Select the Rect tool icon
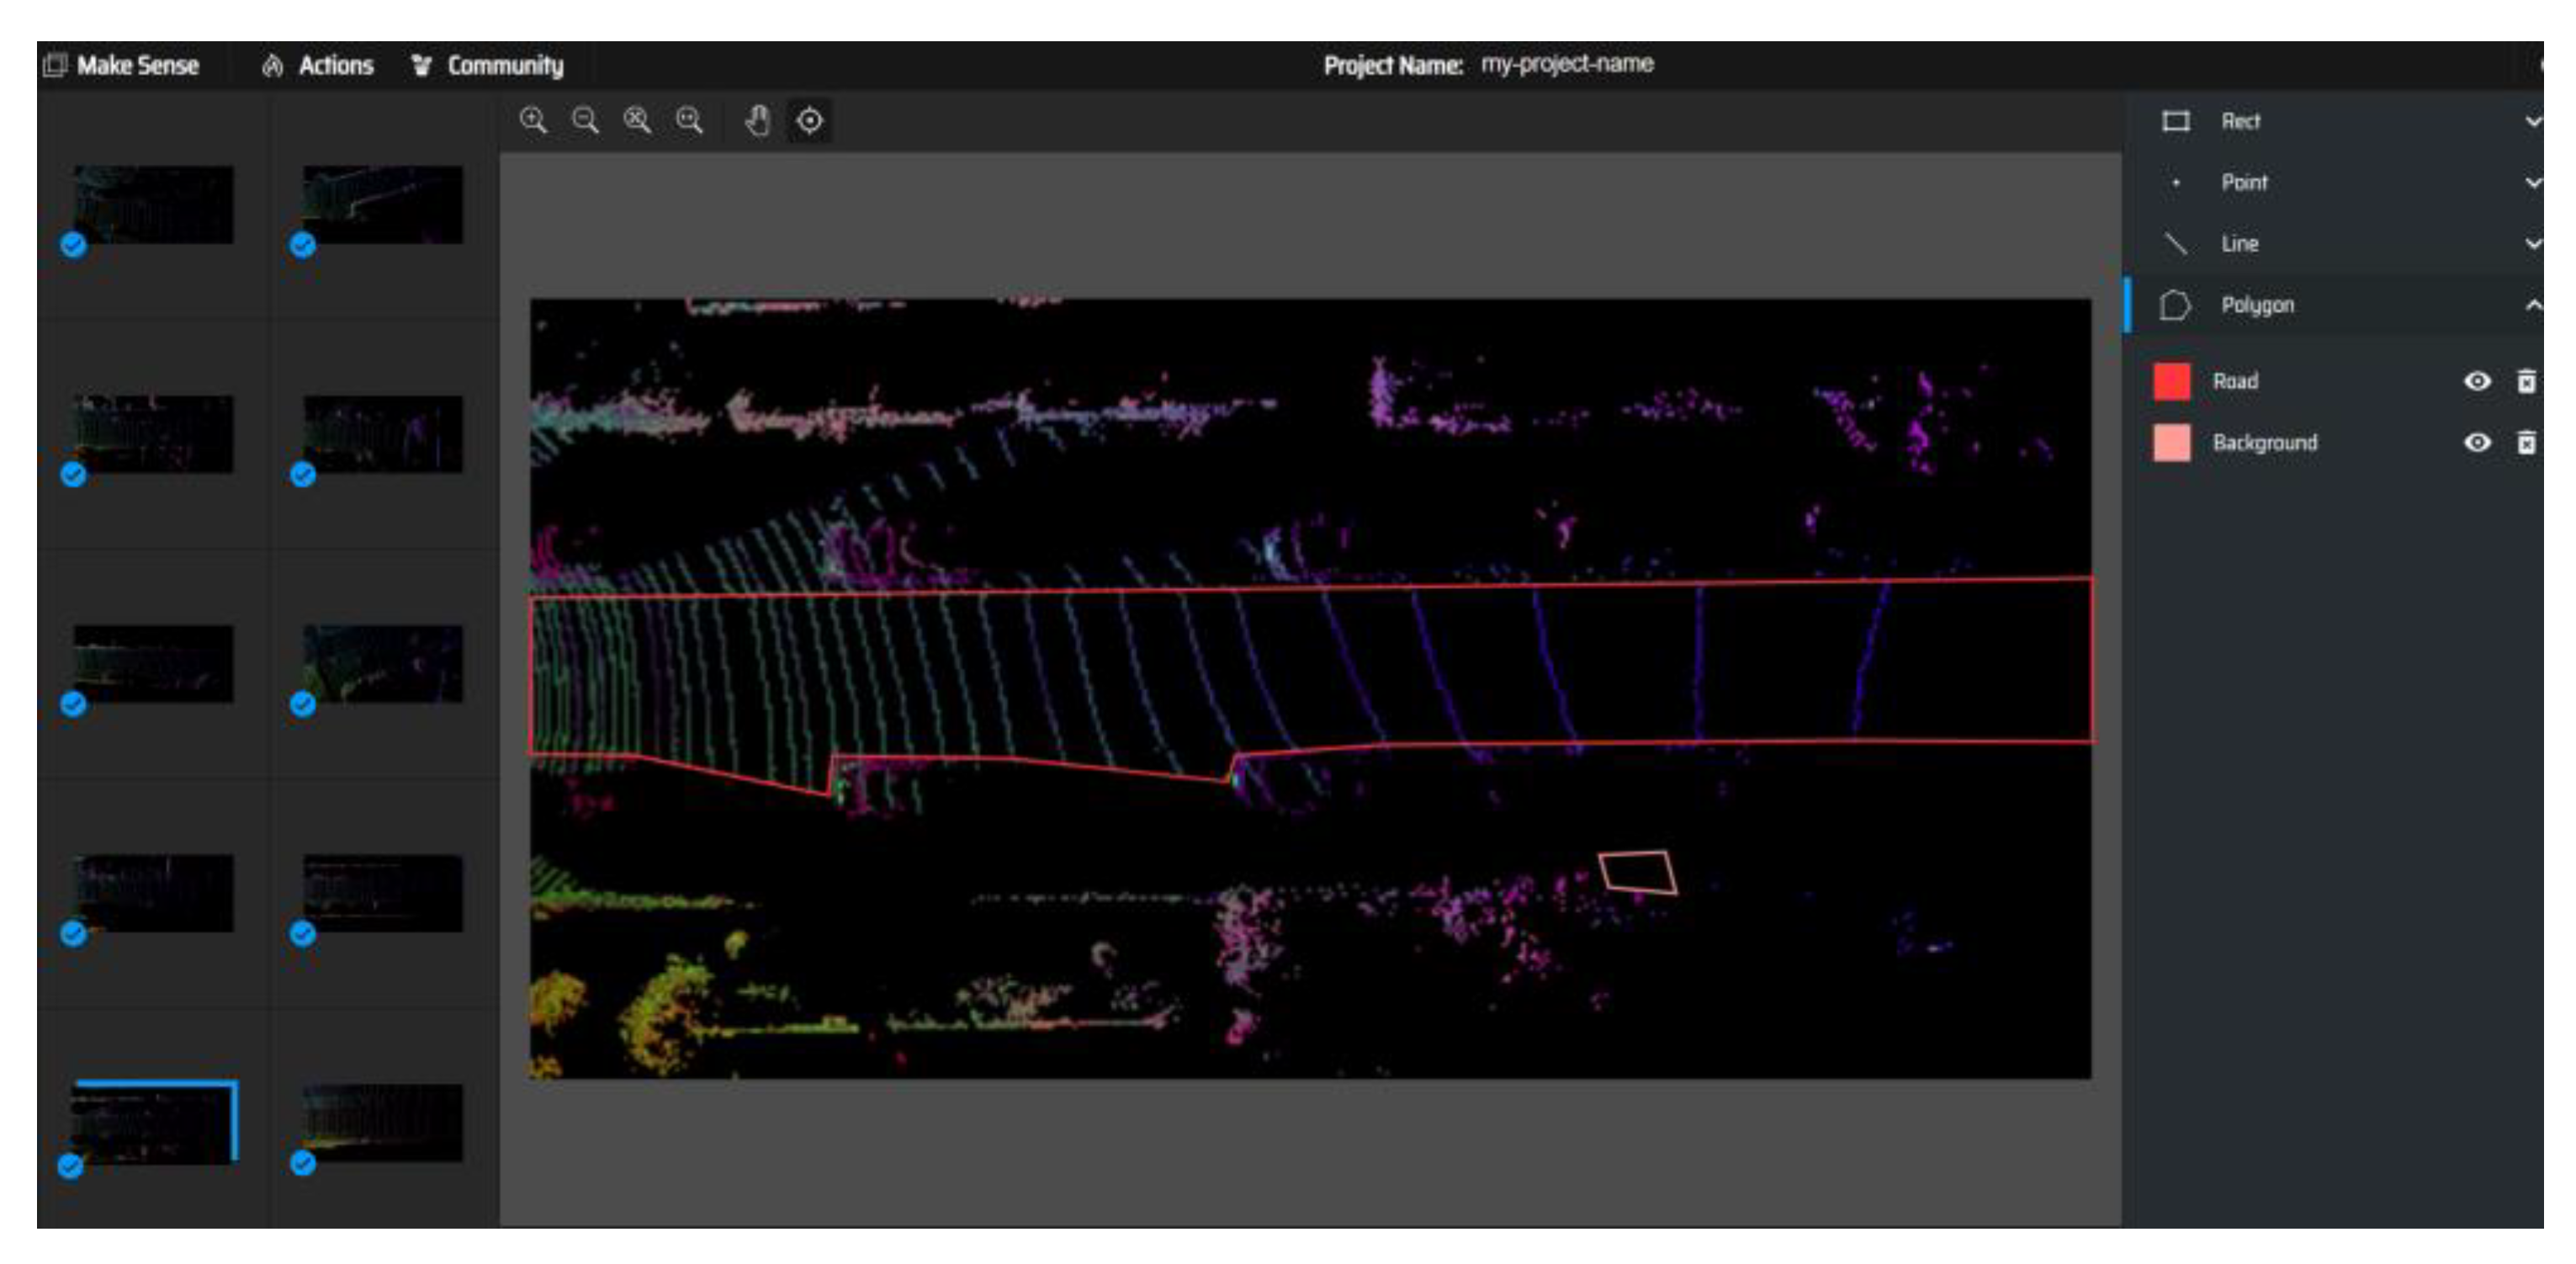The image size is (2576, 1264). coord(2176,121)
